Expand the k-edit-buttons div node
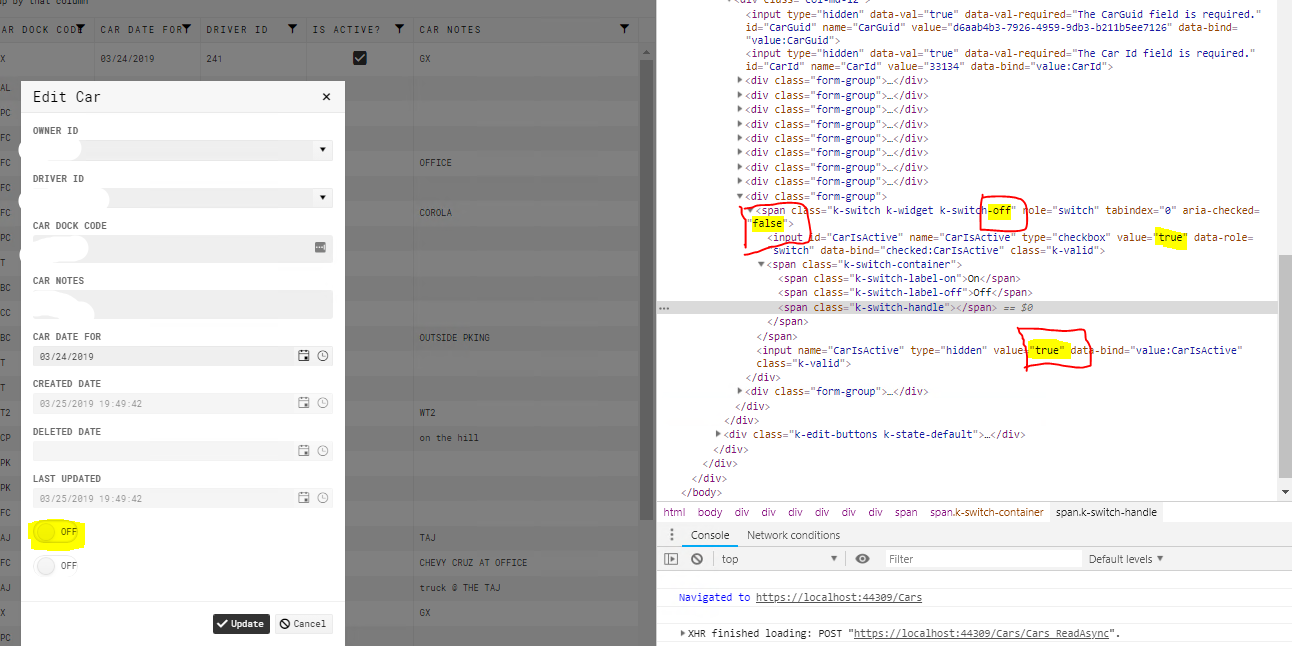The image size is (1292, 646). pos(719,434)
